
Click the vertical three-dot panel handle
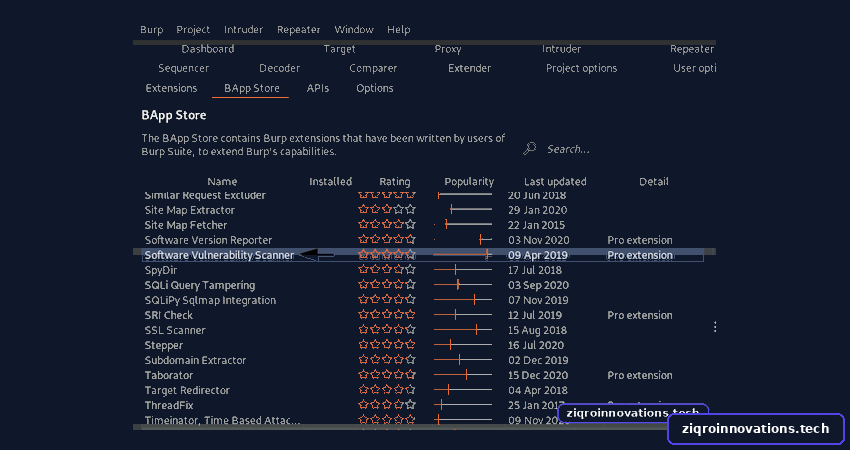(x=715, y=327)
